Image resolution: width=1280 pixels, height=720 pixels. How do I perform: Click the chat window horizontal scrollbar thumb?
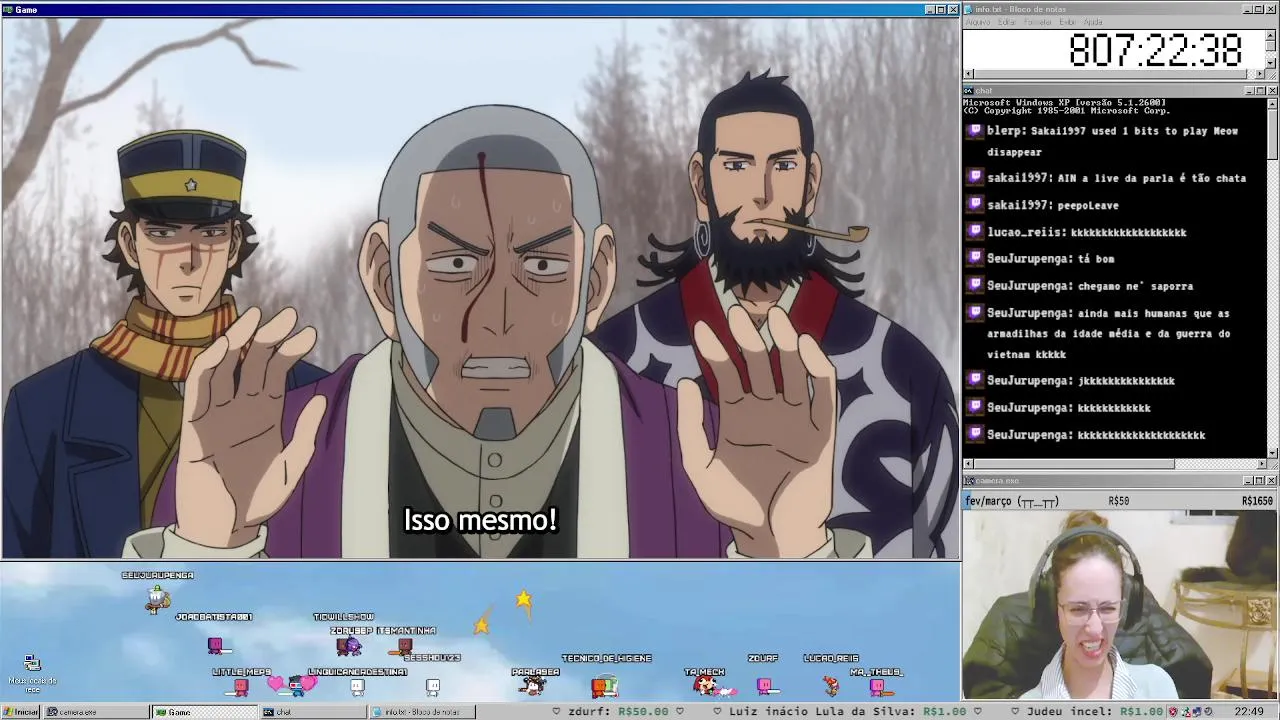tap(1074, 464)
